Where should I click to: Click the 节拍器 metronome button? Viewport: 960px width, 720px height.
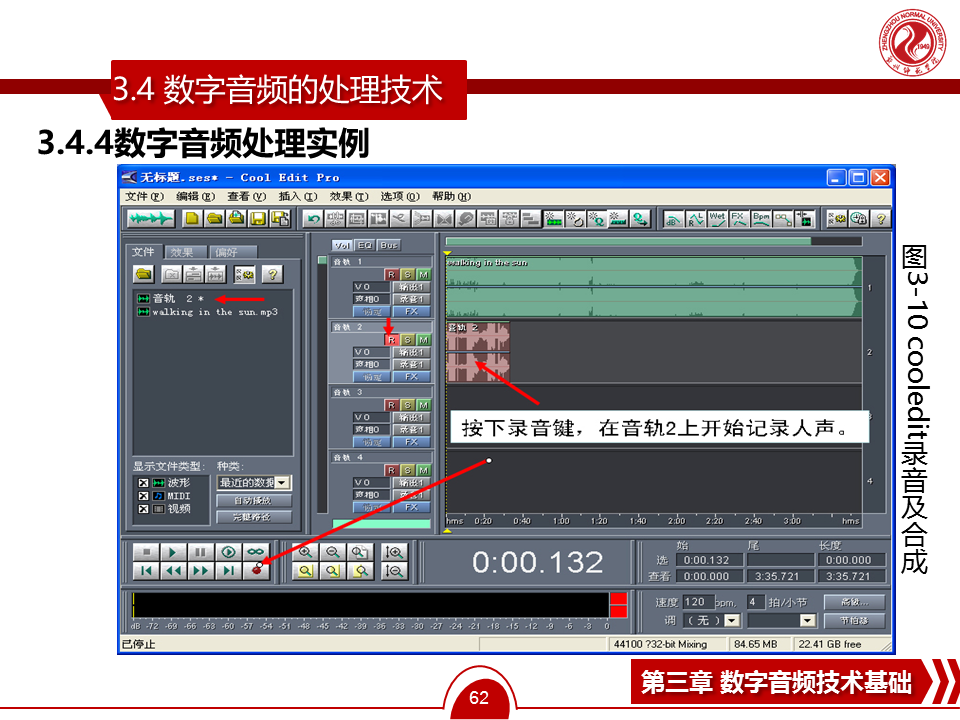[x=854, y=620]
